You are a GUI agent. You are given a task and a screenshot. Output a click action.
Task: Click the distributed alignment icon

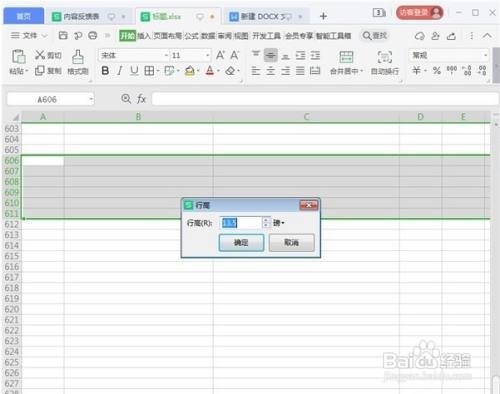point(315,71)
